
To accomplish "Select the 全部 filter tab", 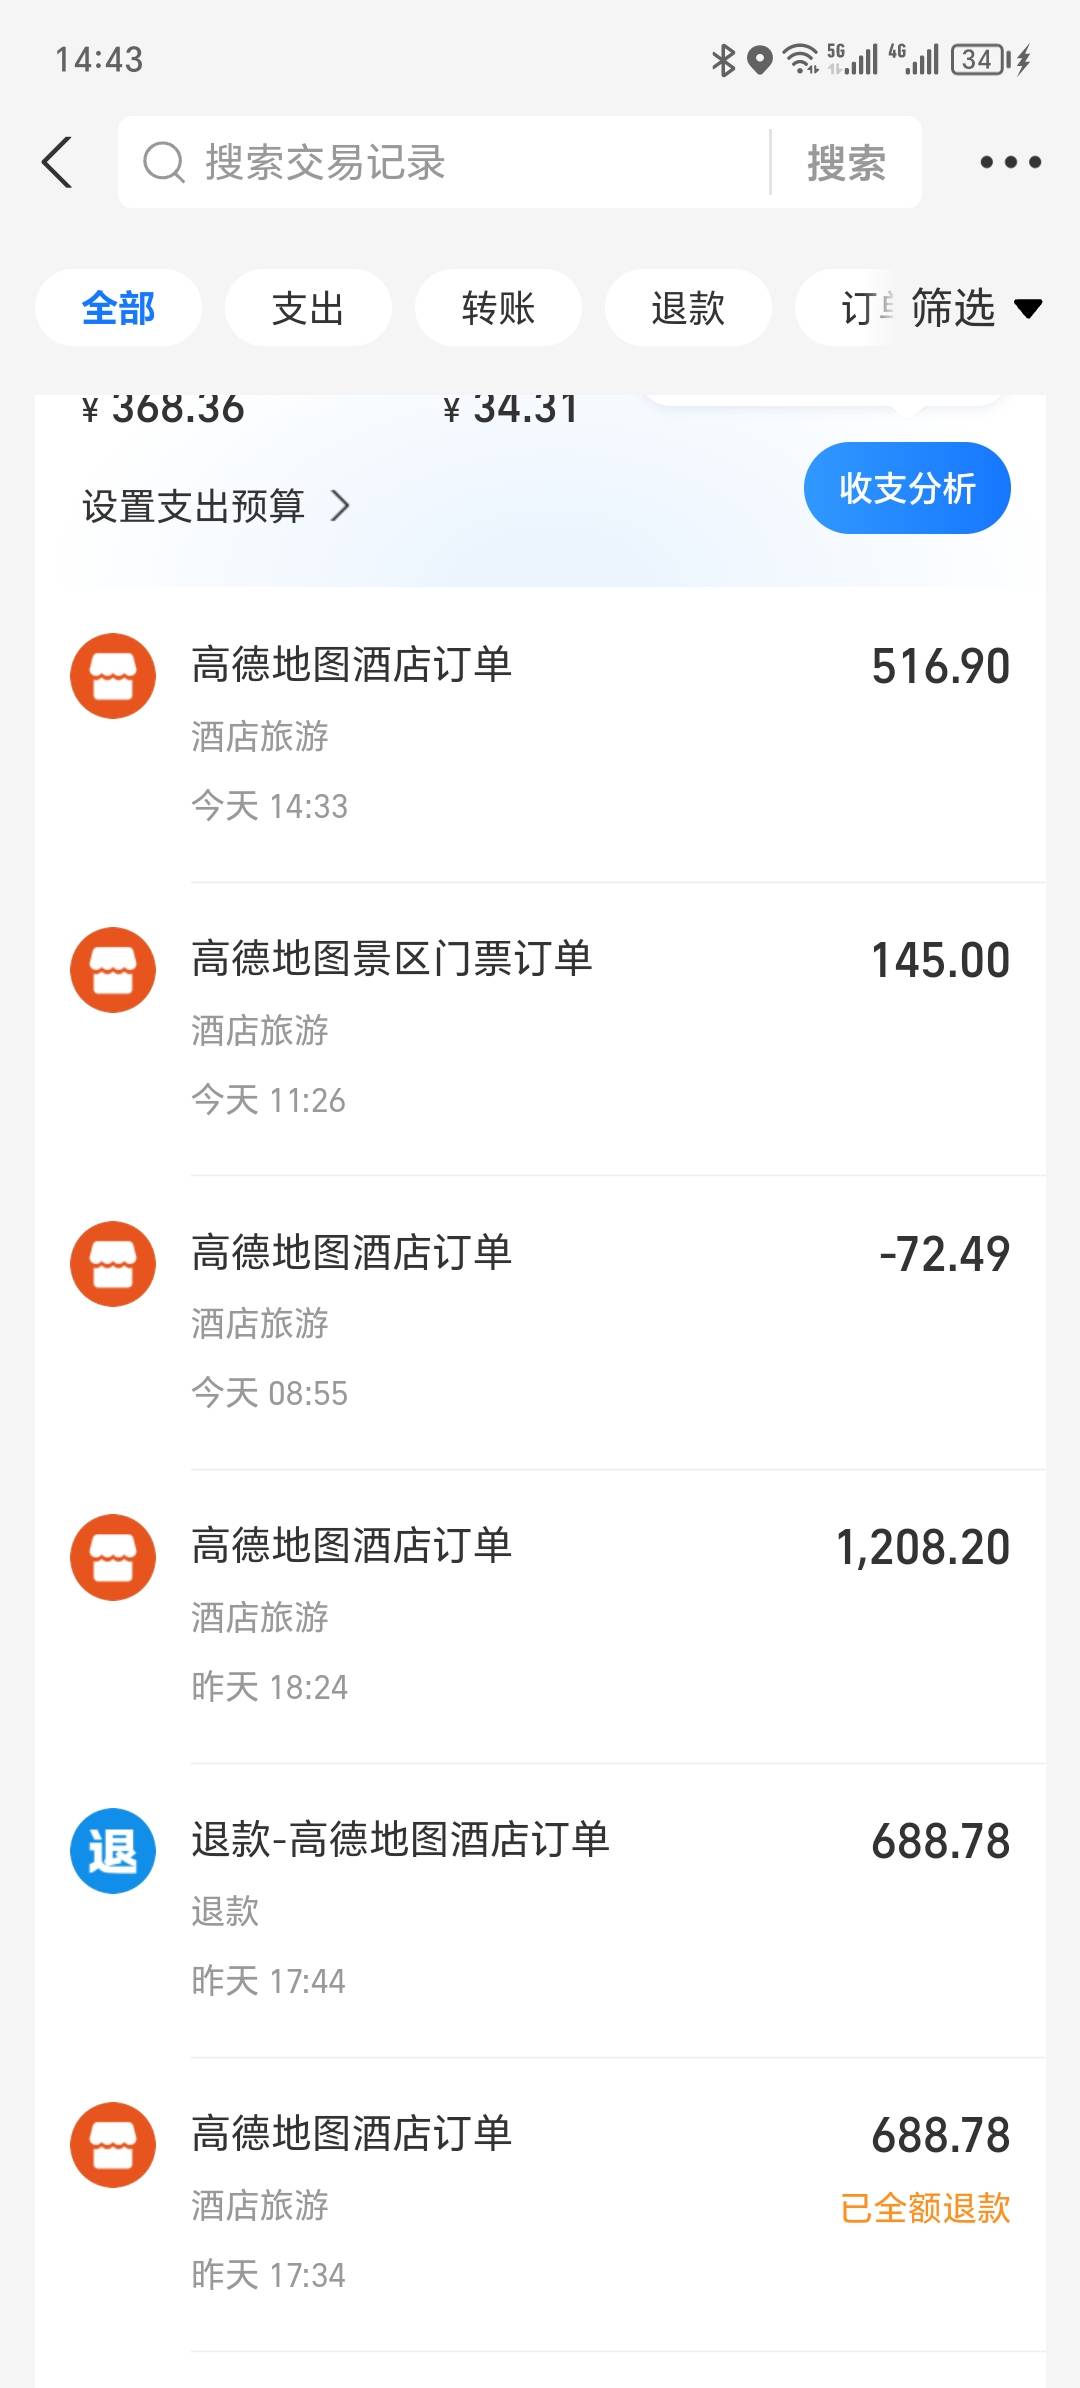I will (x=118, y=308).
